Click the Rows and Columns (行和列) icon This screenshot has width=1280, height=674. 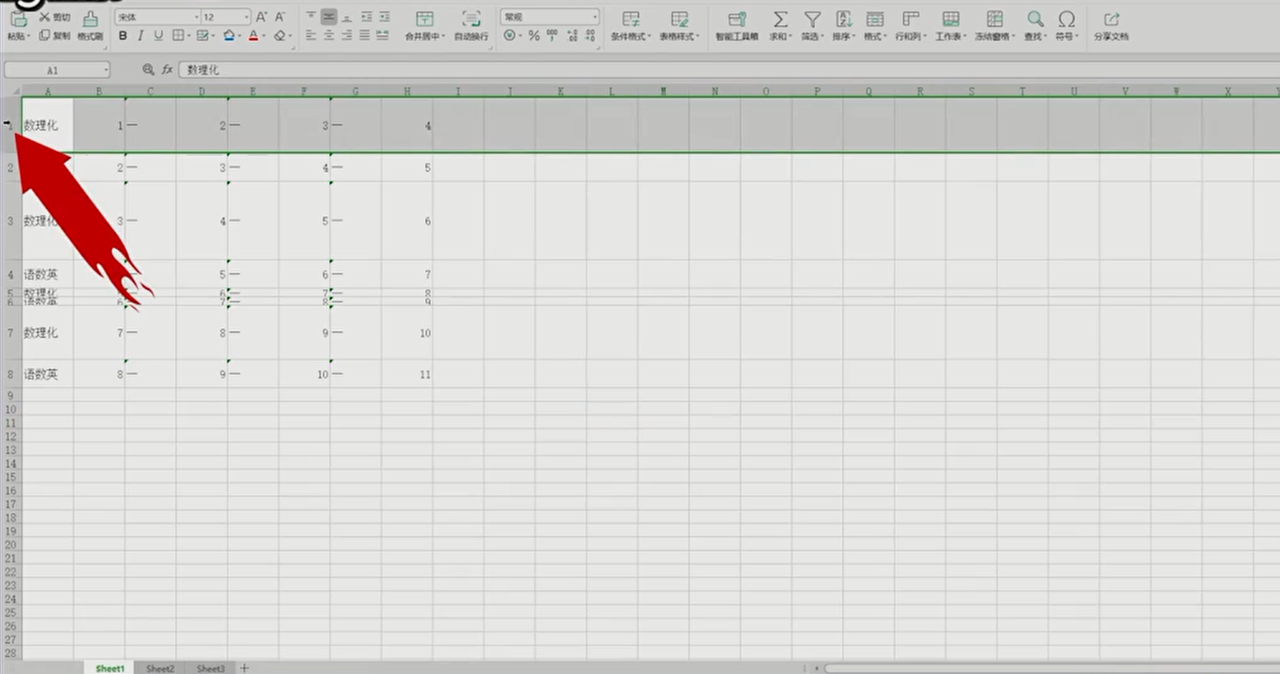(x=910, y=19)
